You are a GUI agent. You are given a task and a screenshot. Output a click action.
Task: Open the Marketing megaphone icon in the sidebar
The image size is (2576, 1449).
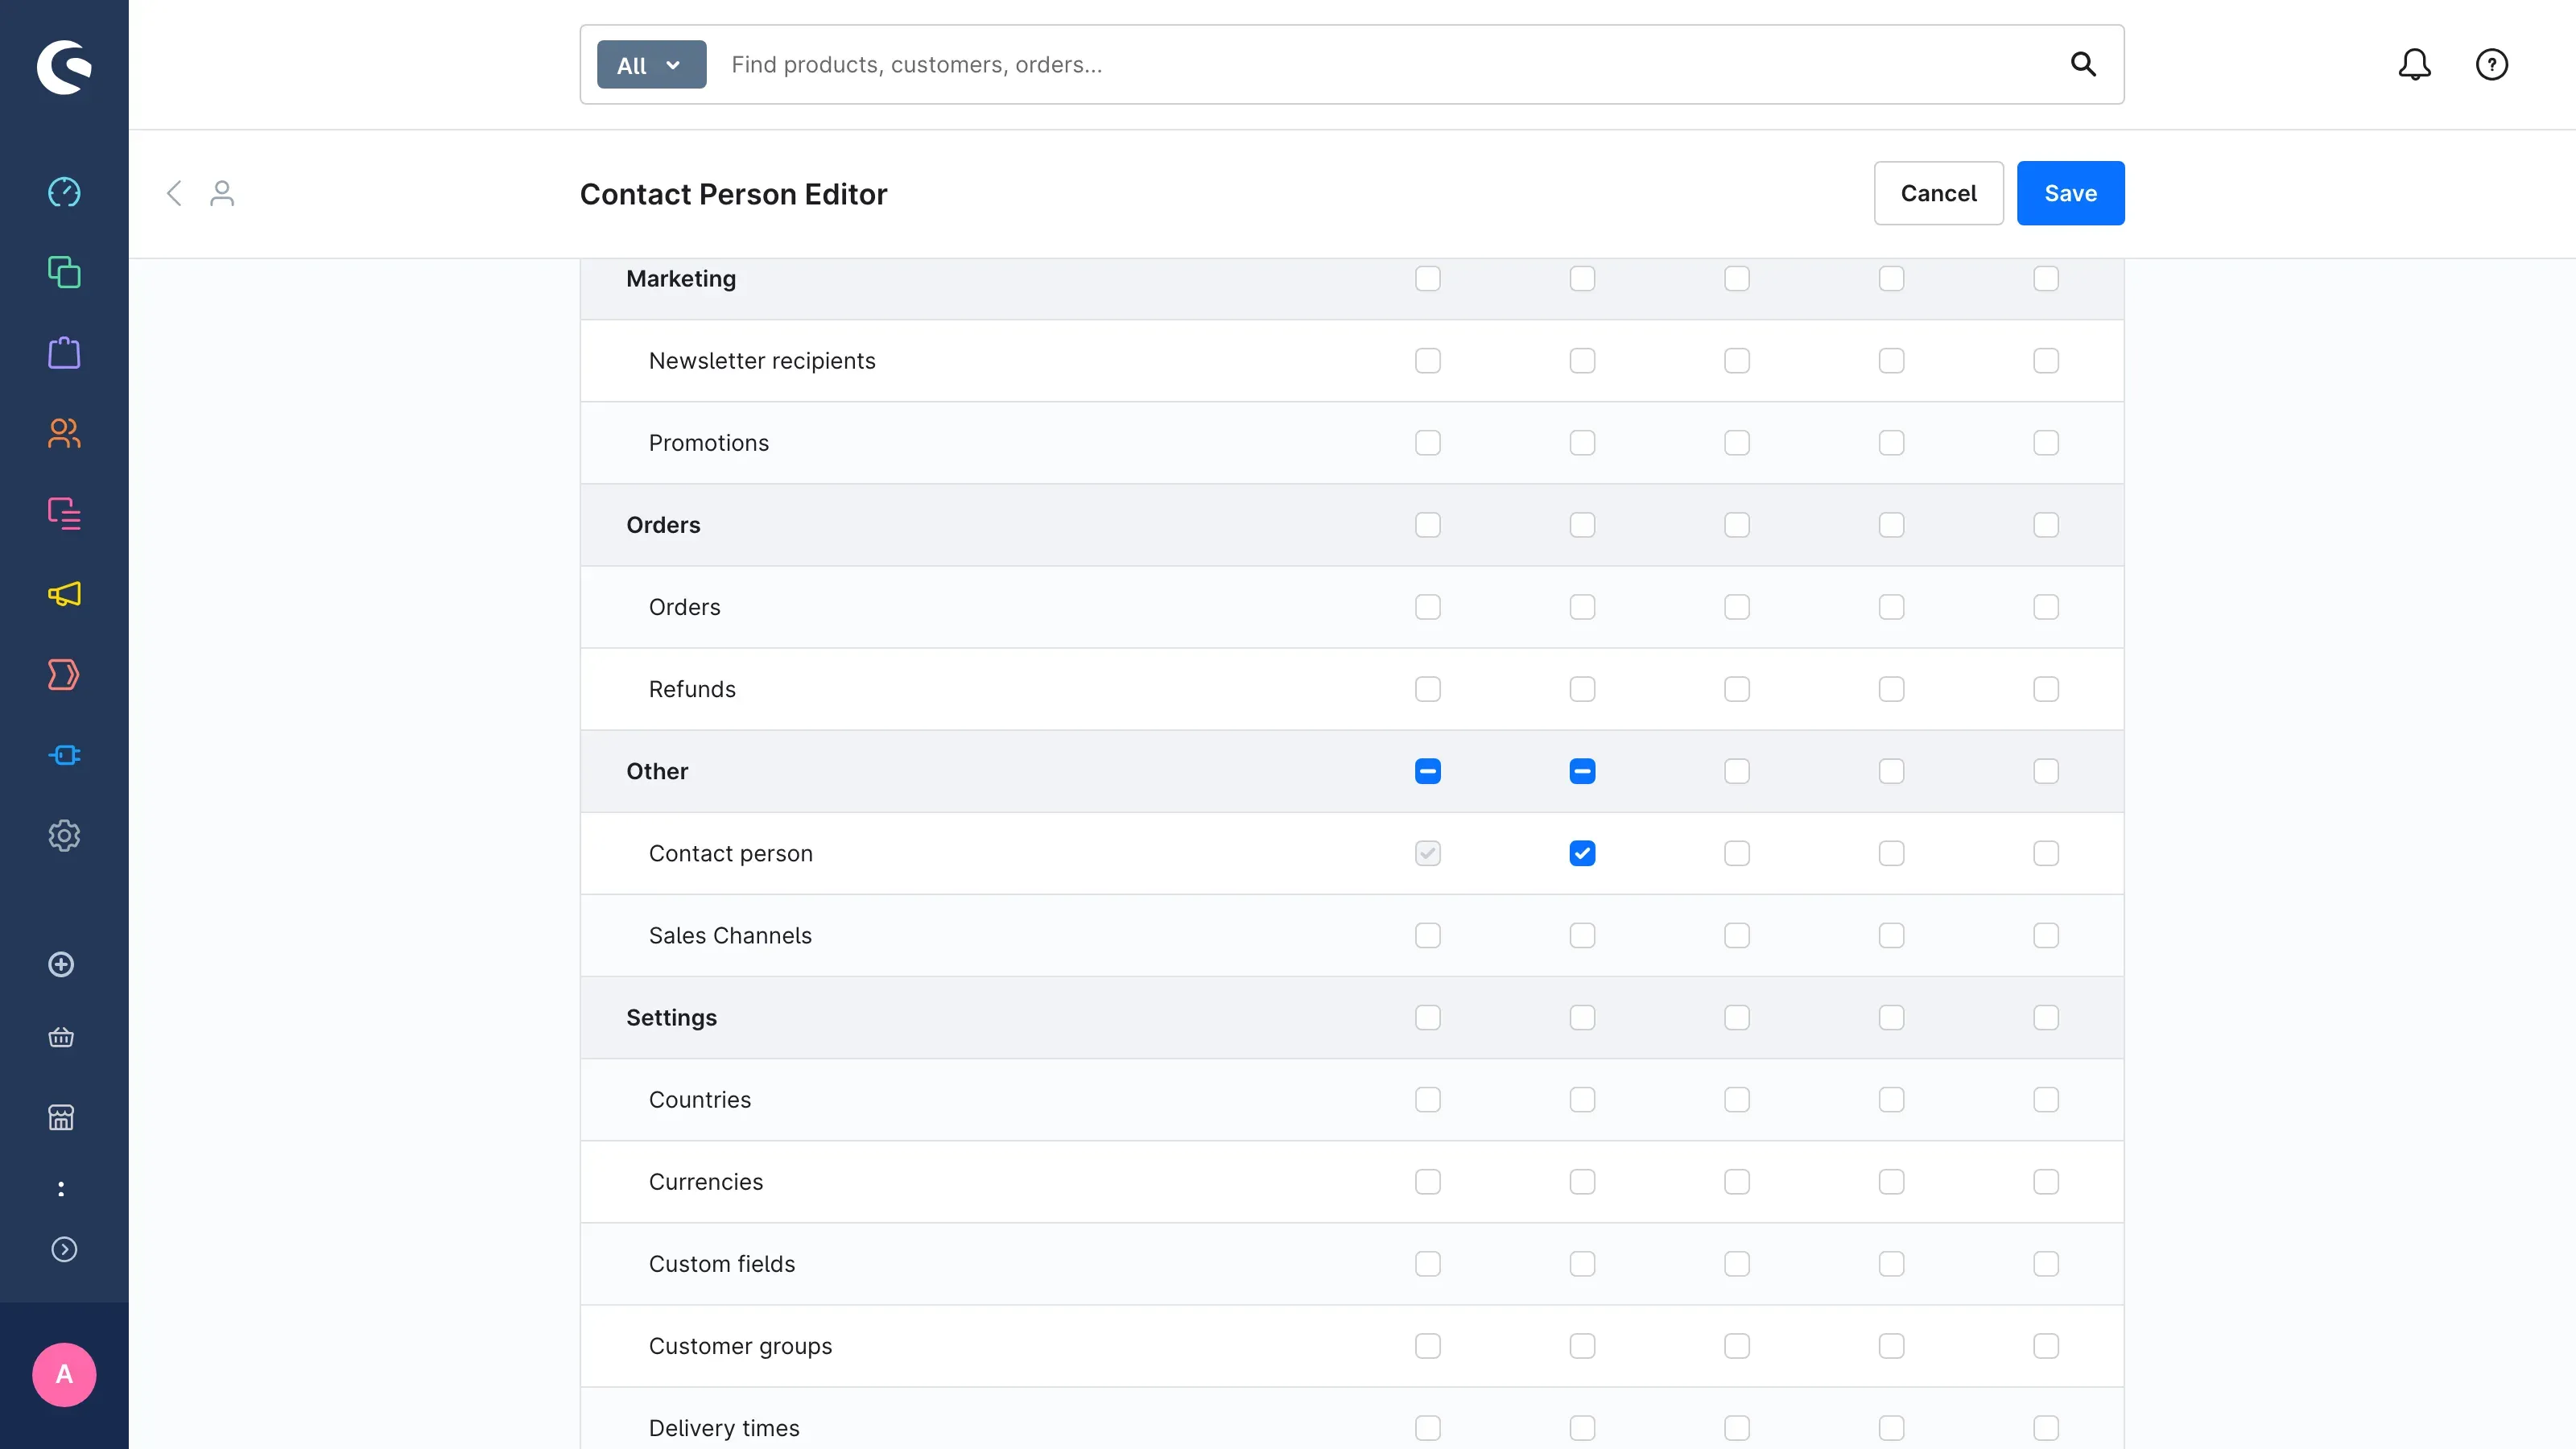pyautogui.click(x=64, y=594)
